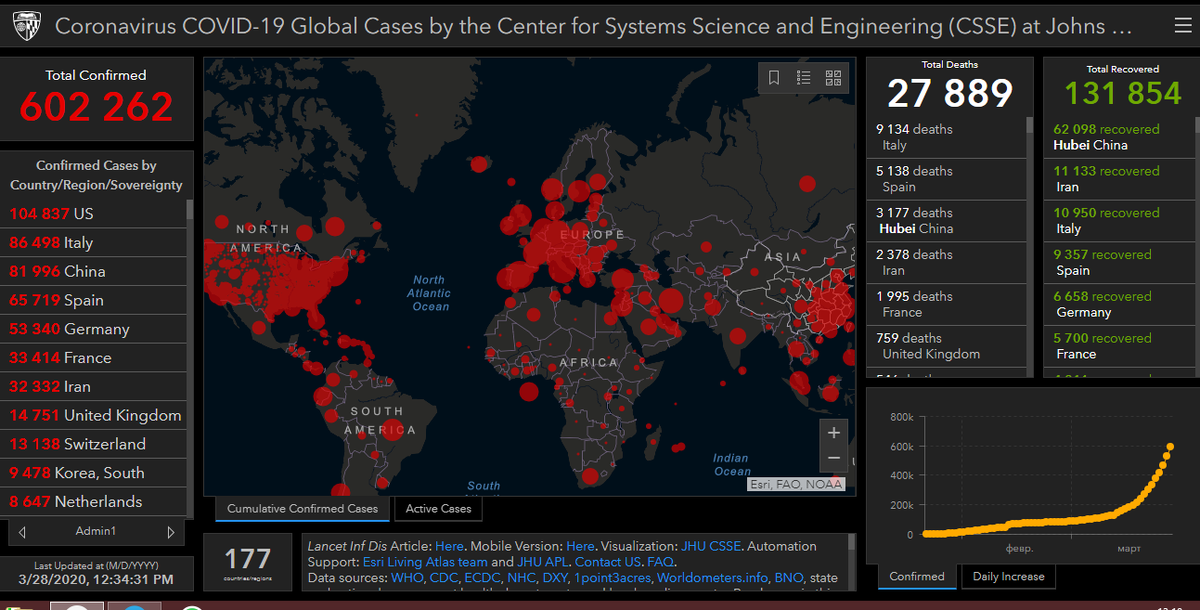The image size is (1200, 610).
Task: Select Spain row with 65 719 cases
Action: (x=93, y=300)
